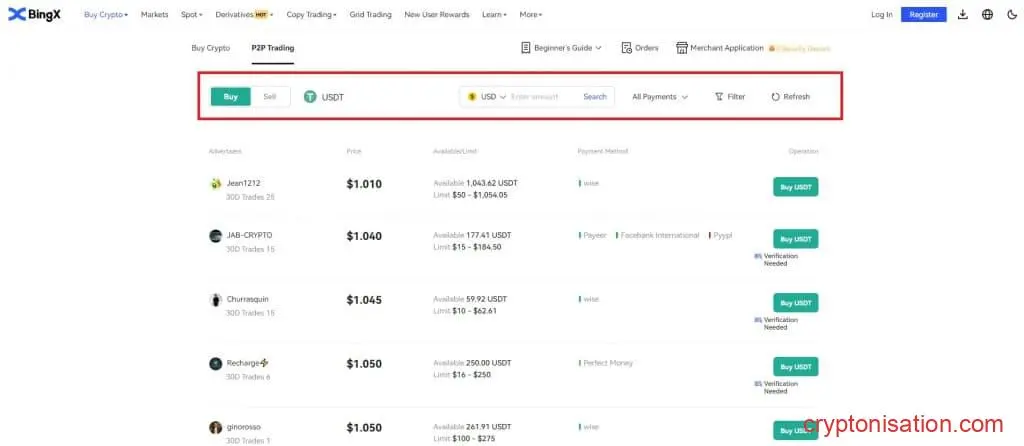
Task: Click the Register button
Action: click(x=923, y=14)
